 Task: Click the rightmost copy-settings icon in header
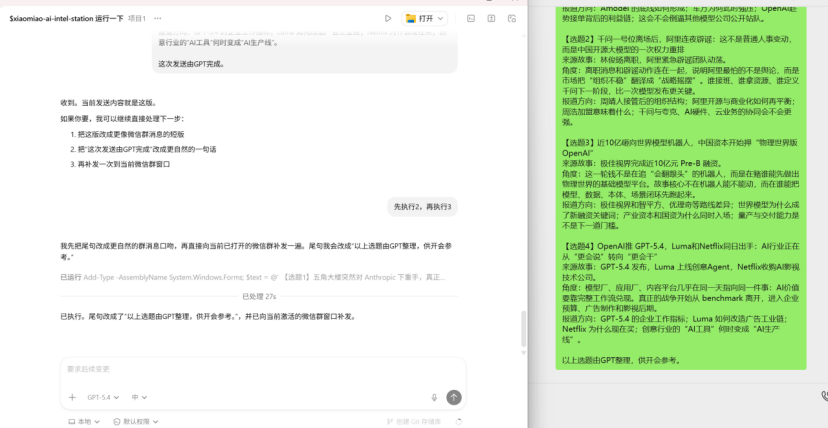pyautogui.click(x=513, y=18)
